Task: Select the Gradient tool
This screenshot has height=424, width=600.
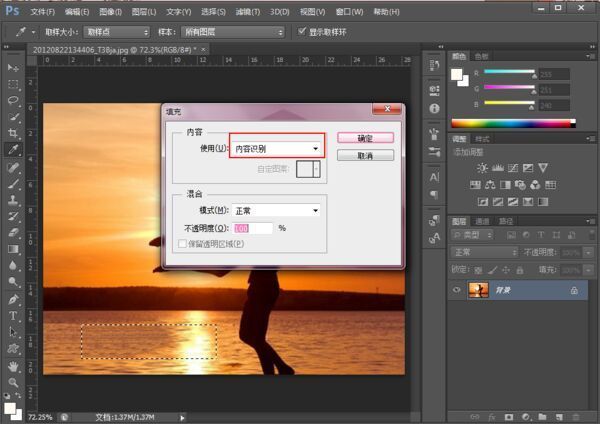Action: pos(13,249)
